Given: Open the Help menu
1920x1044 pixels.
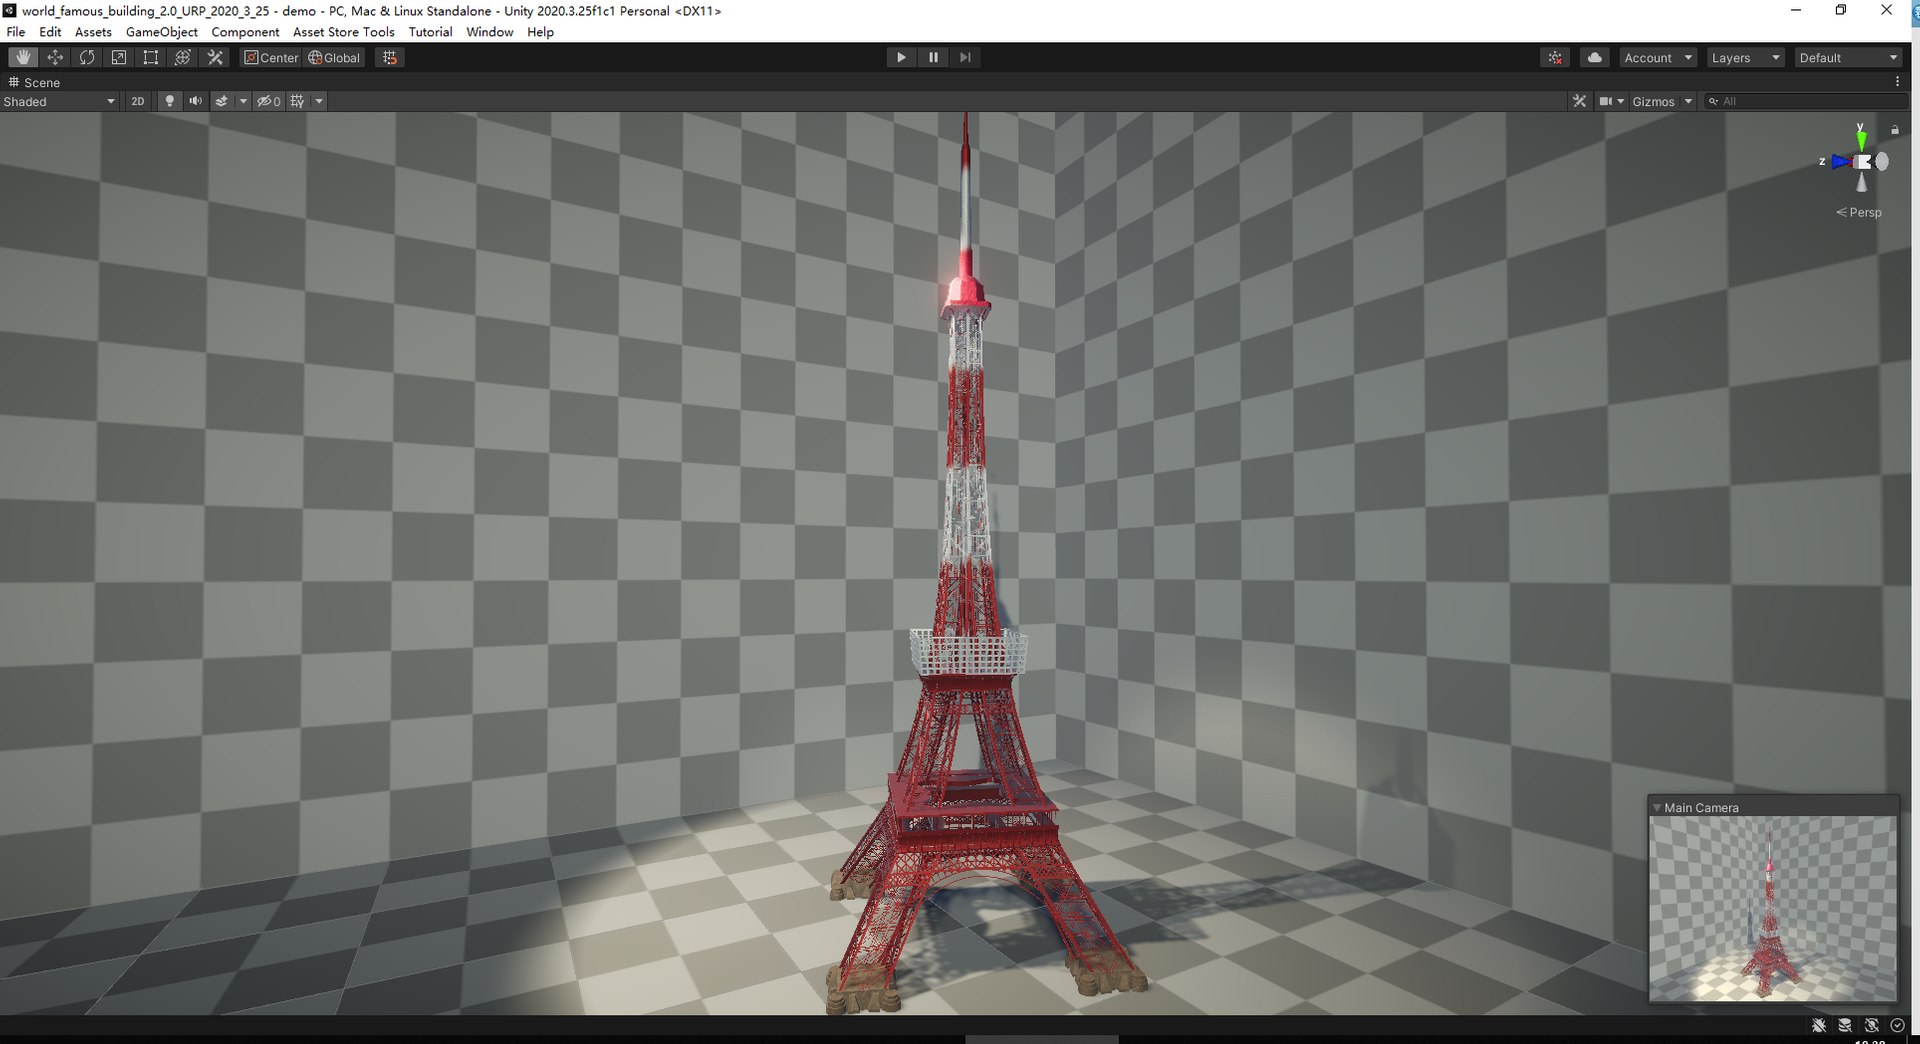Looking at the screenshot, I should [540, 32].
